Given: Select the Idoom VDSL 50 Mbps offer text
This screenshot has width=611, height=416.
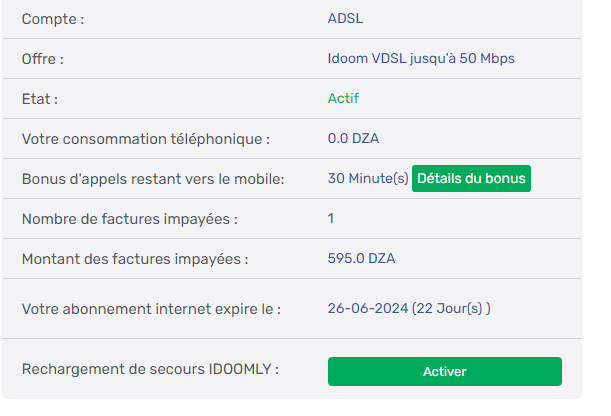Looking at the screenshot, I should coord(421,59).
